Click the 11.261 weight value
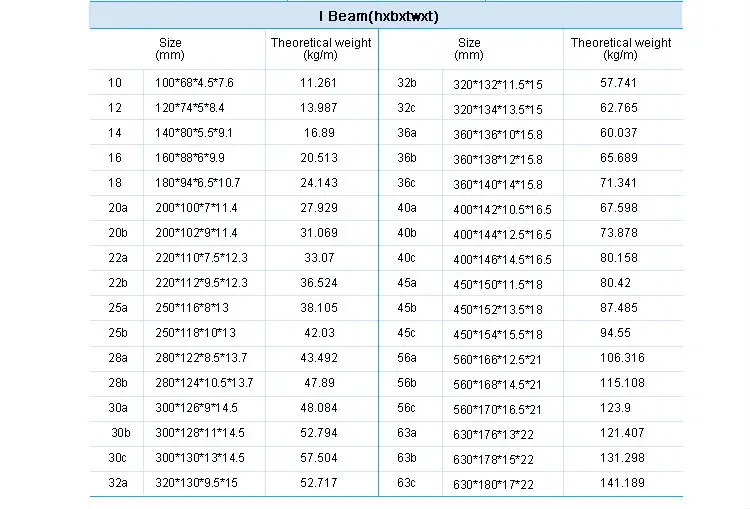 click(x=319, y=82)
